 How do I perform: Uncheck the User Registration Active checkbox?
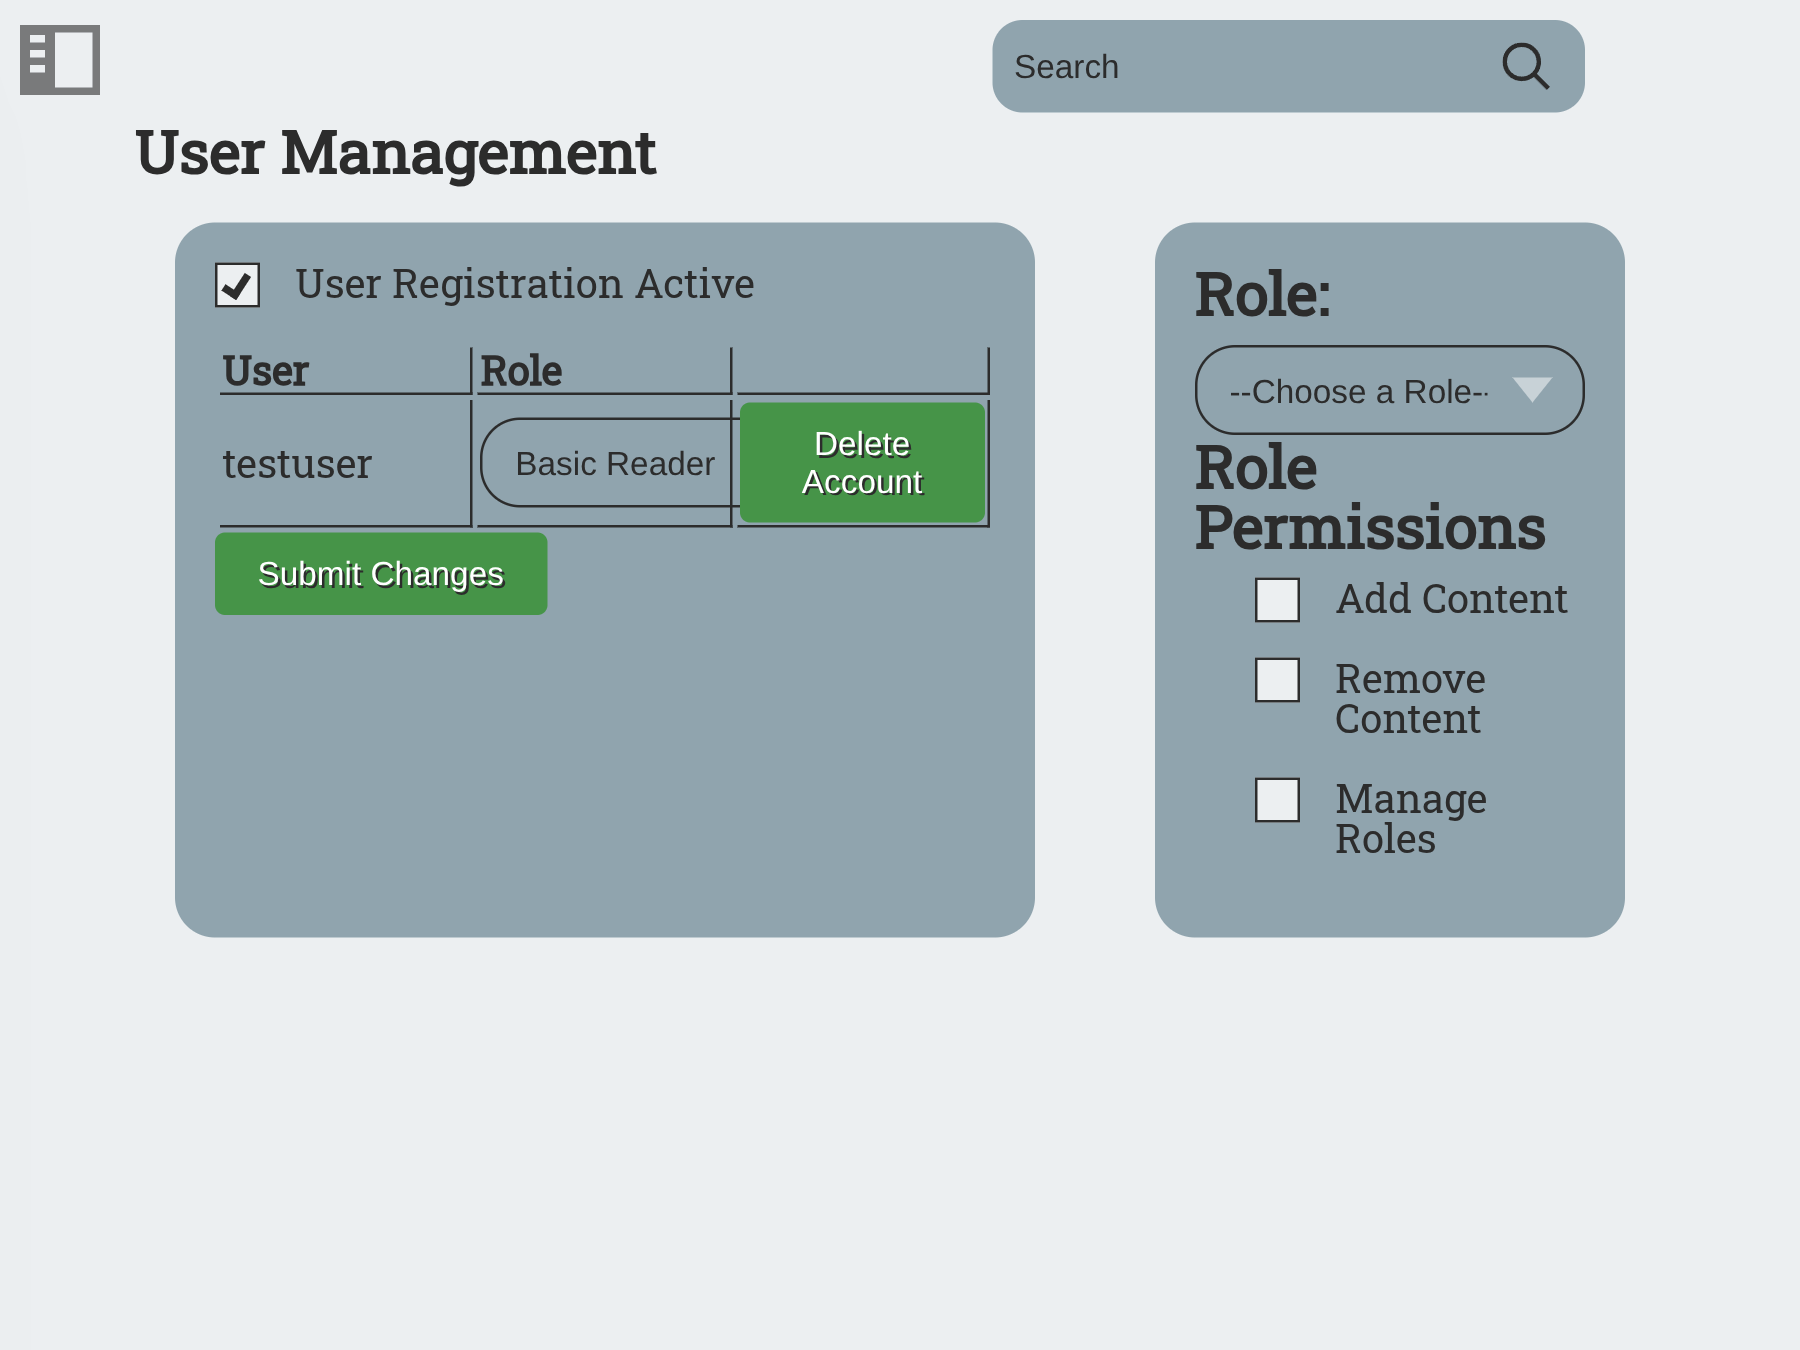point(238,285)
